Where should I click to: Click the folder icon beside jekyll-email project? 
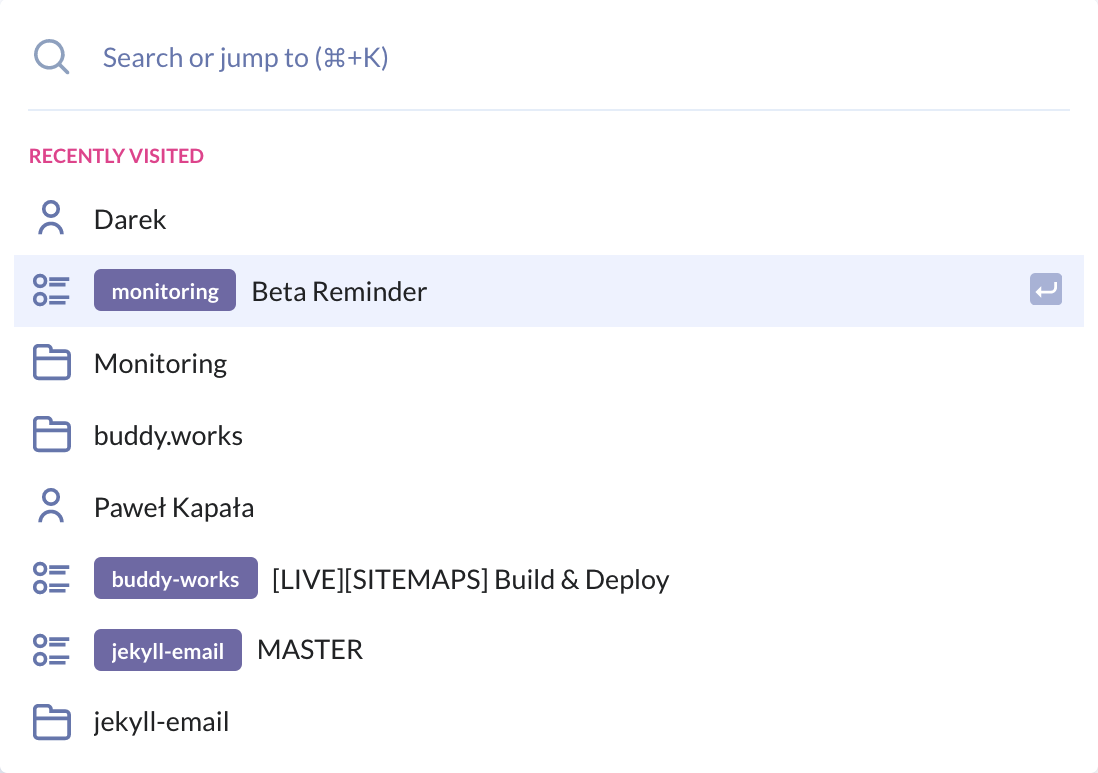(51, 723)
